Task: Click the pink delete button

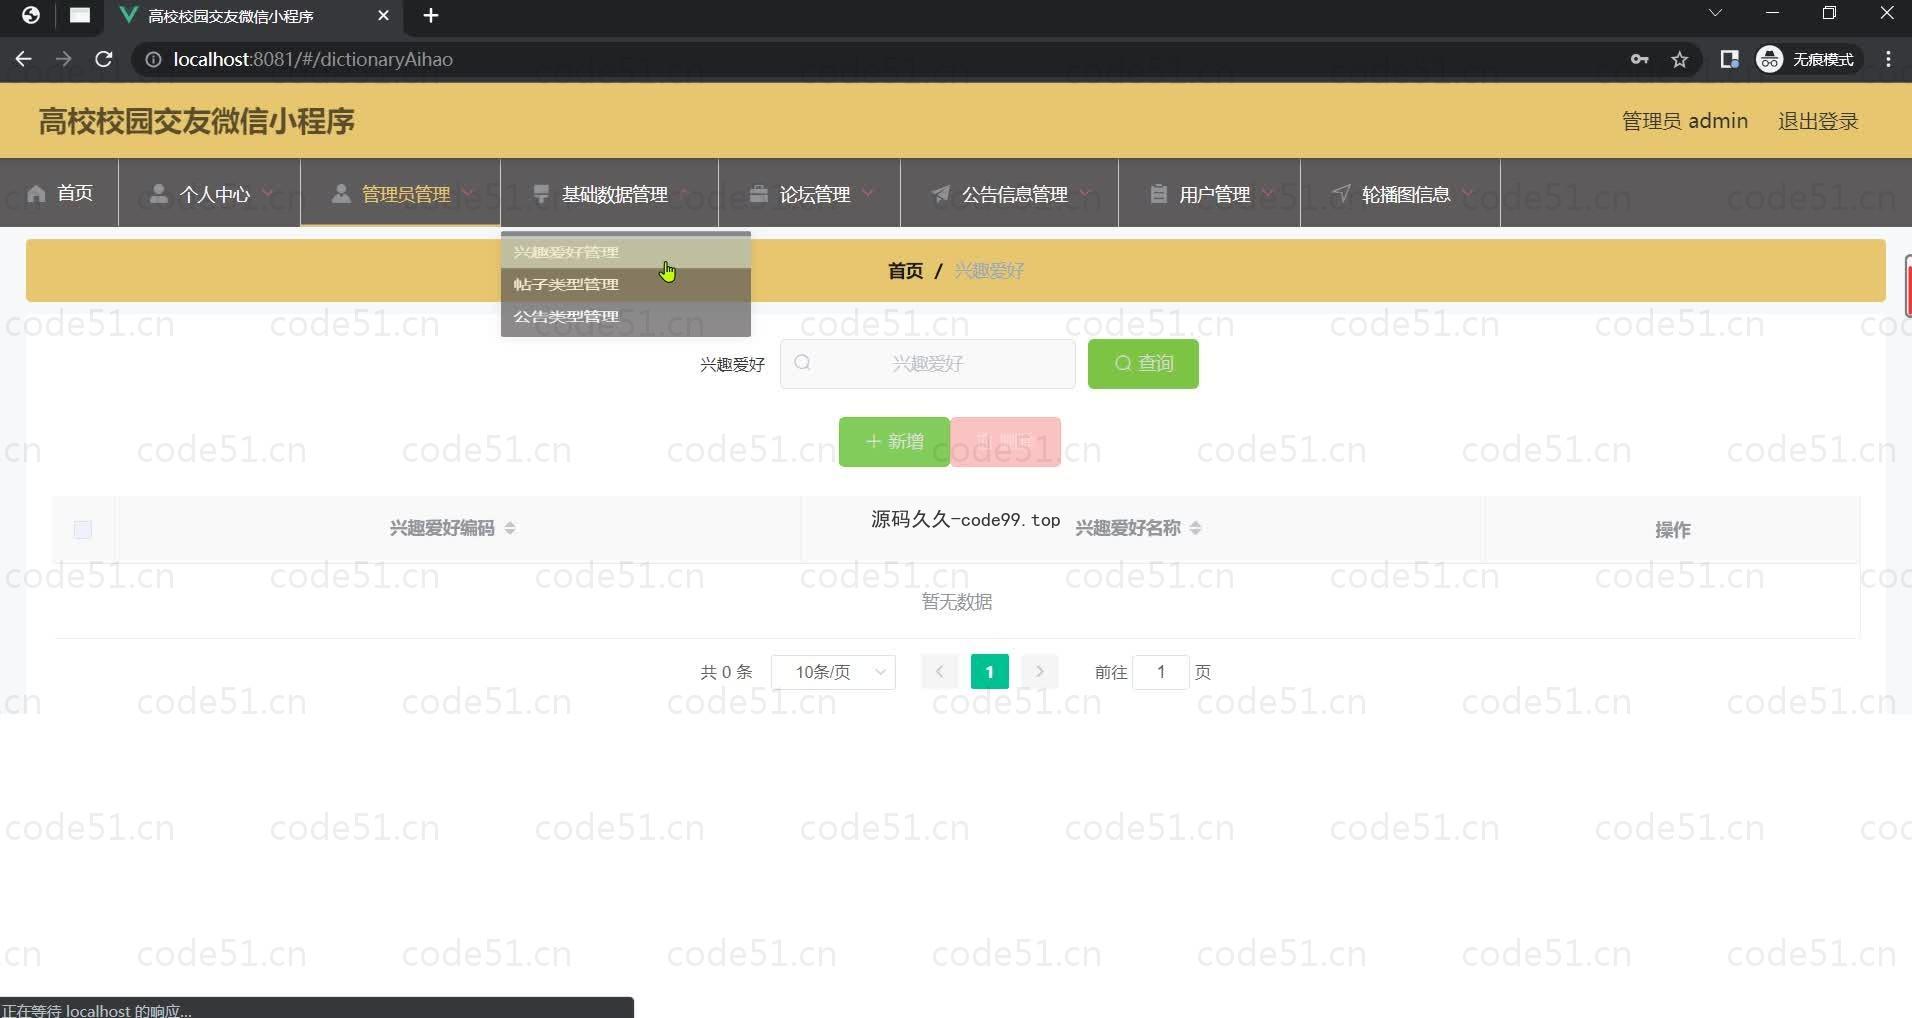Action: click(1005, 441)
